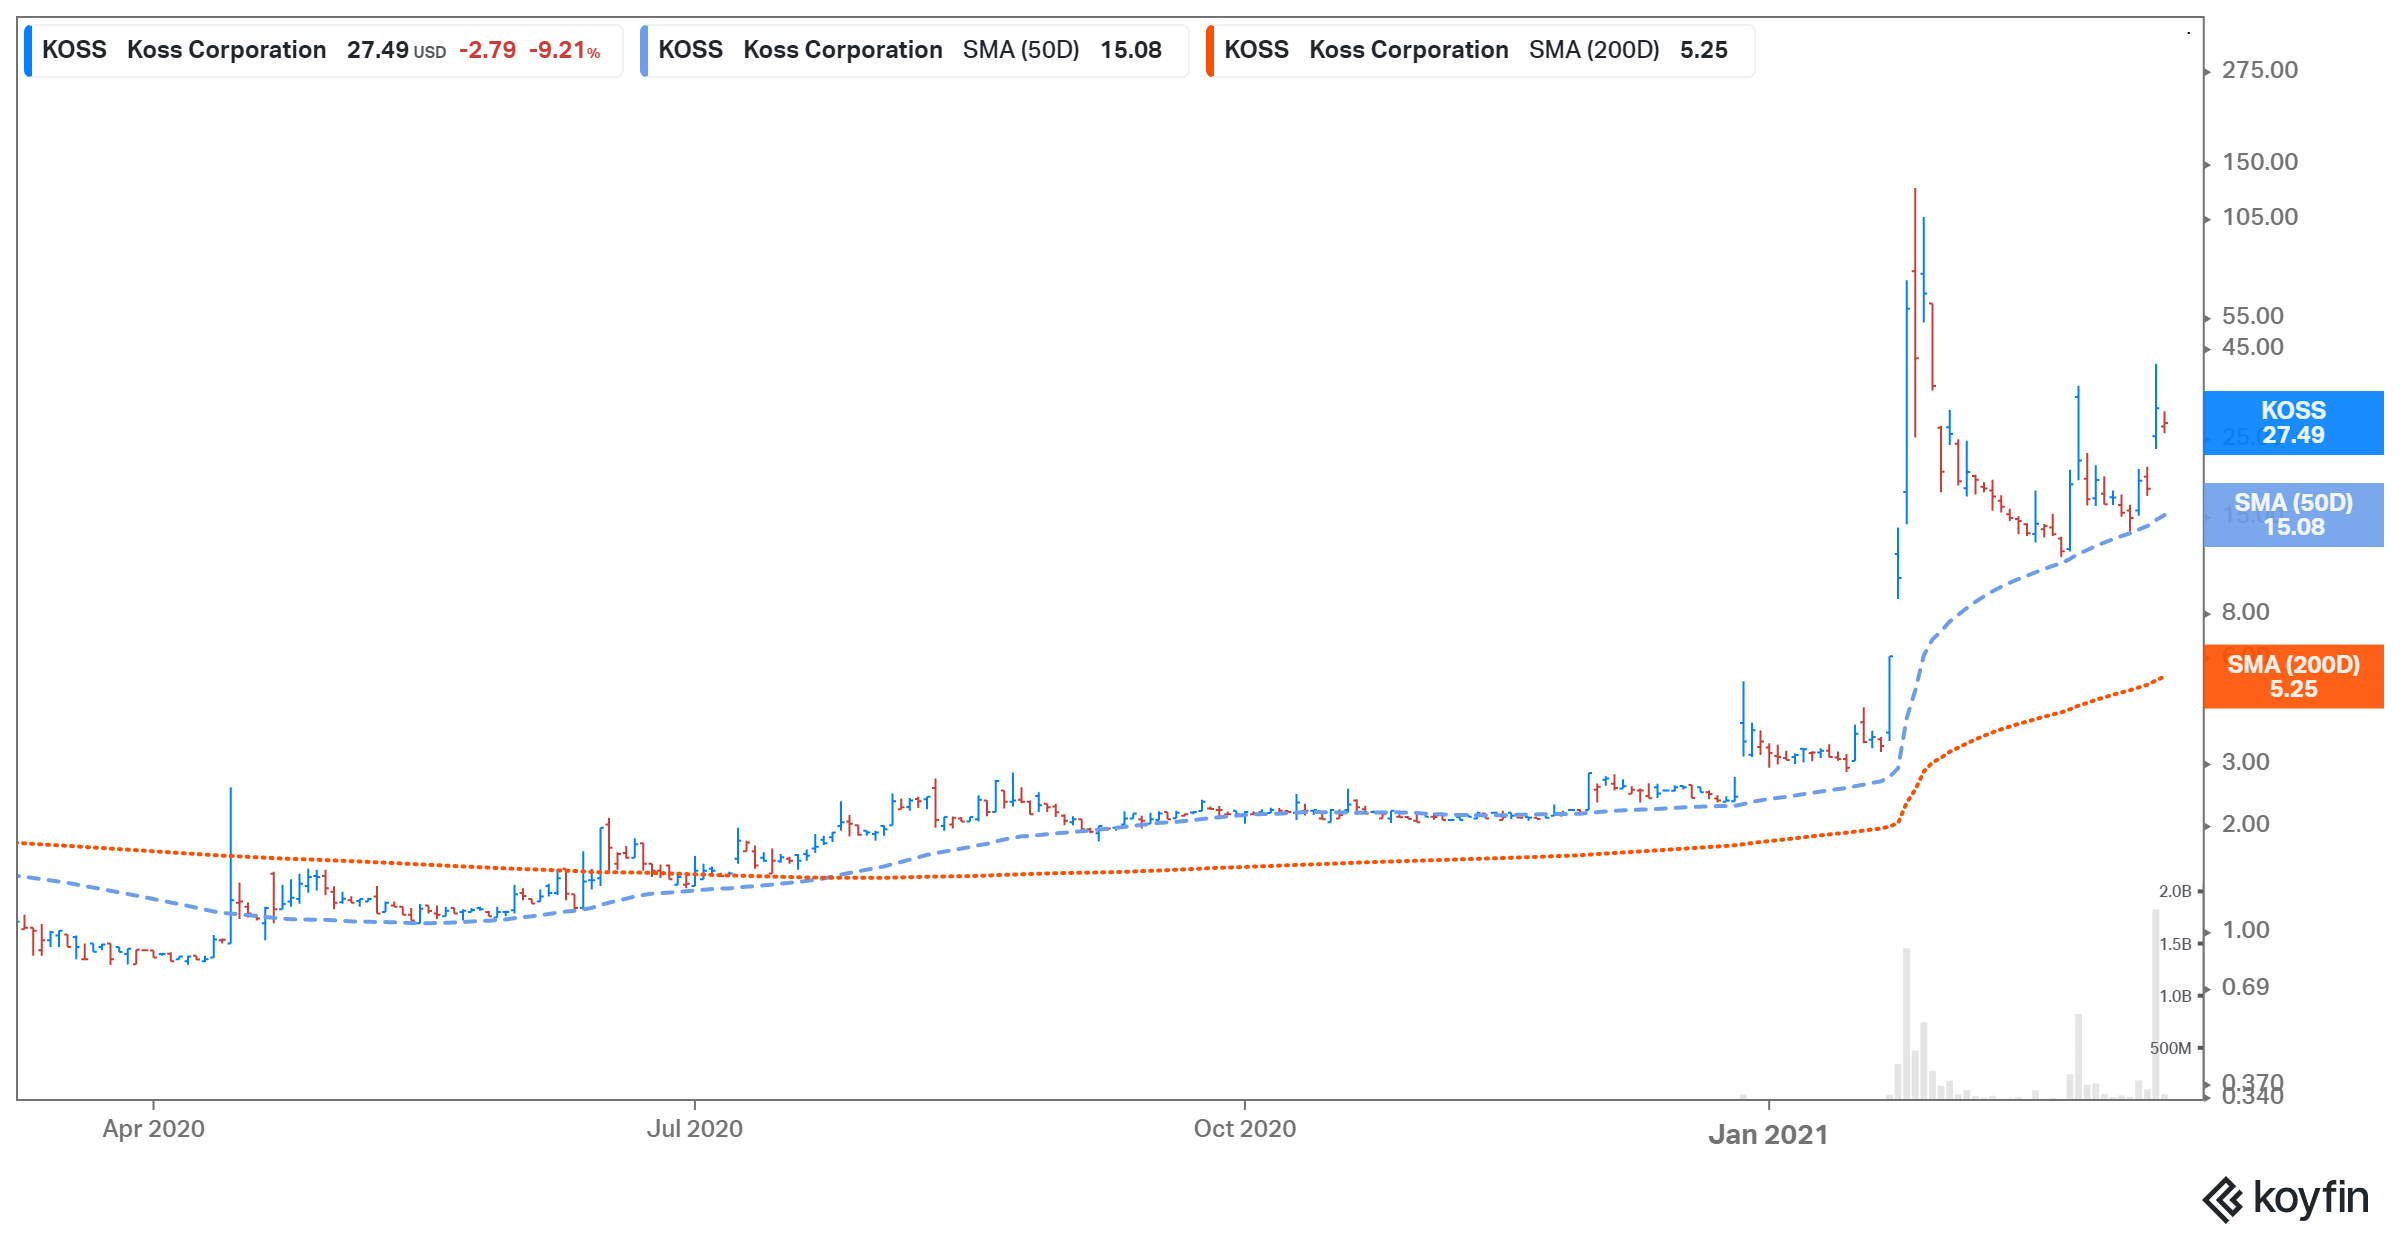Click the -2.79 price change value

pyautogui.click(x=487, y=50)
